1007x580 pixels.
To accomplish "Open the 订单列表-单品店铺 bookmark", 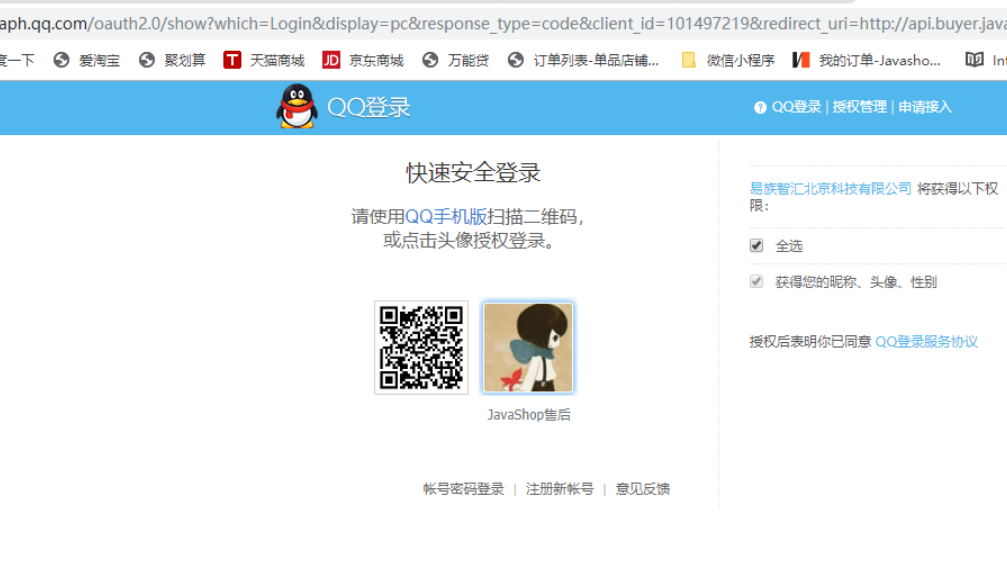I will (x=584, y=60).
